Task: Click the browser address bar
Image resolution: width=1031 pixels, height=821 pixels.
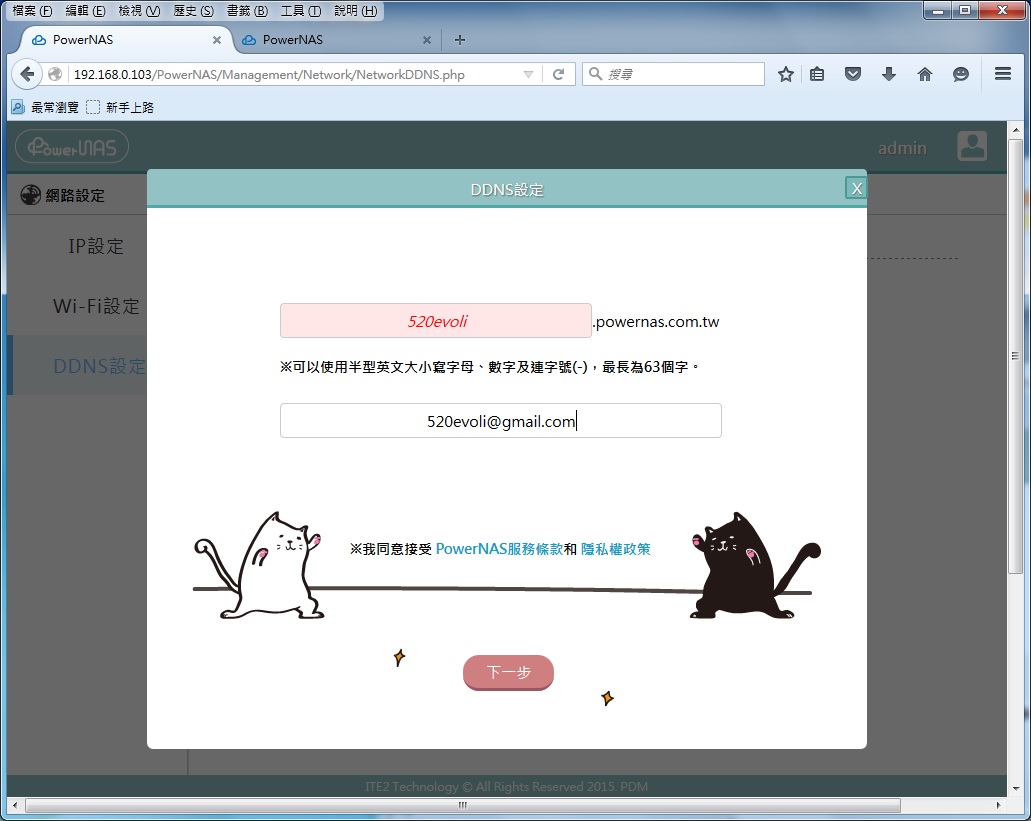Action: 296,74
